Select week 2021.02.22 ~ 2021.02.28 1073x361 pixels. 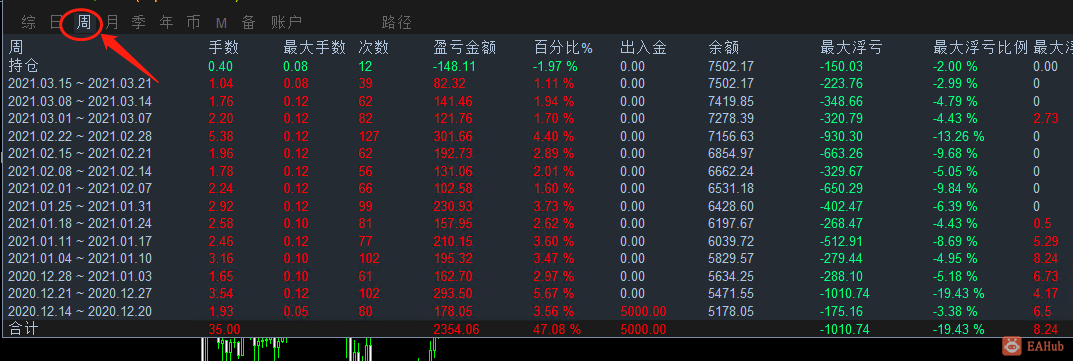(x=79, y=136)
